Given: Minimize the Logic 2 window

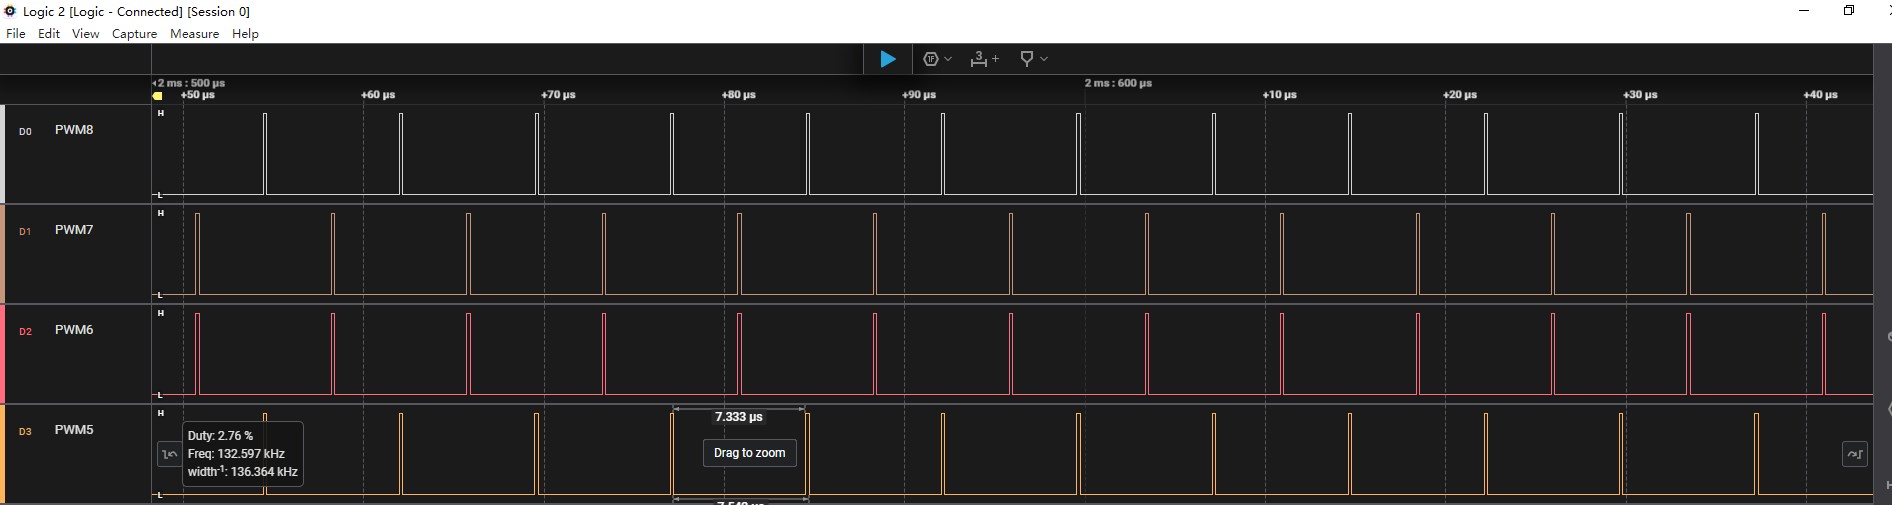Looking at the screenshot, I should 1804,11.
